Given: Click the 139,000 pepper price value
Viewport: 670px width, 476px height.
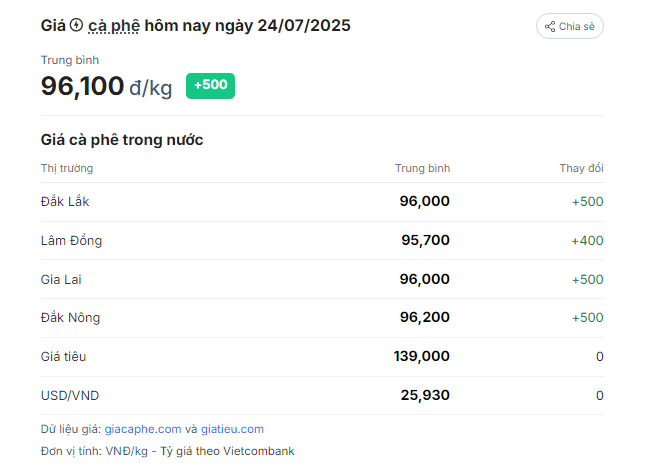Looking at the screenshot, I should tap(422, 356).
